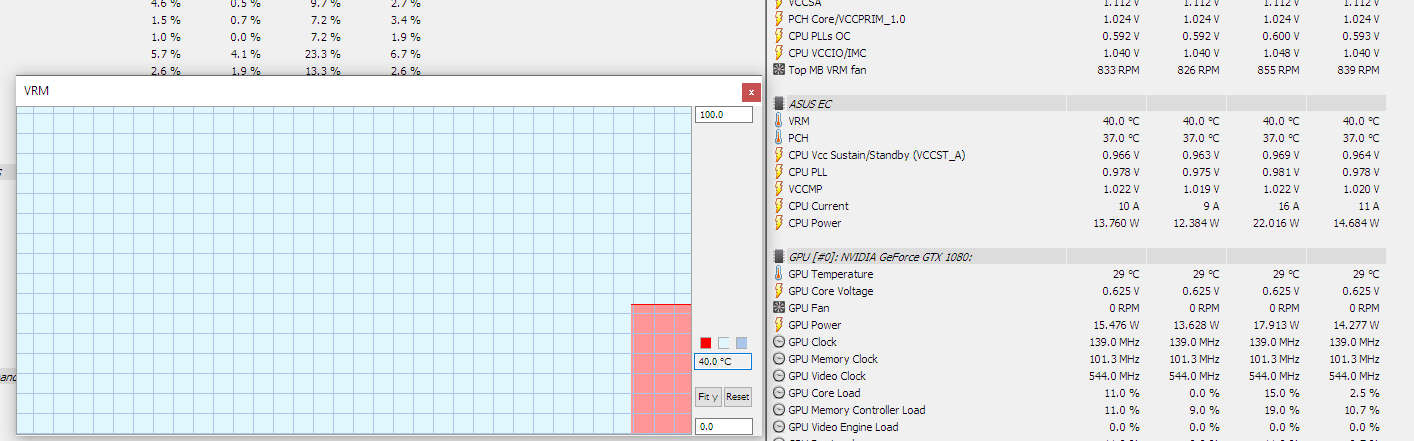Image resolution: width=1414 pixels, height=441 pixels.
Task: Select the thermometer icon for GPU Temperature
Action: pyautogui.click(x=779, y=274)
